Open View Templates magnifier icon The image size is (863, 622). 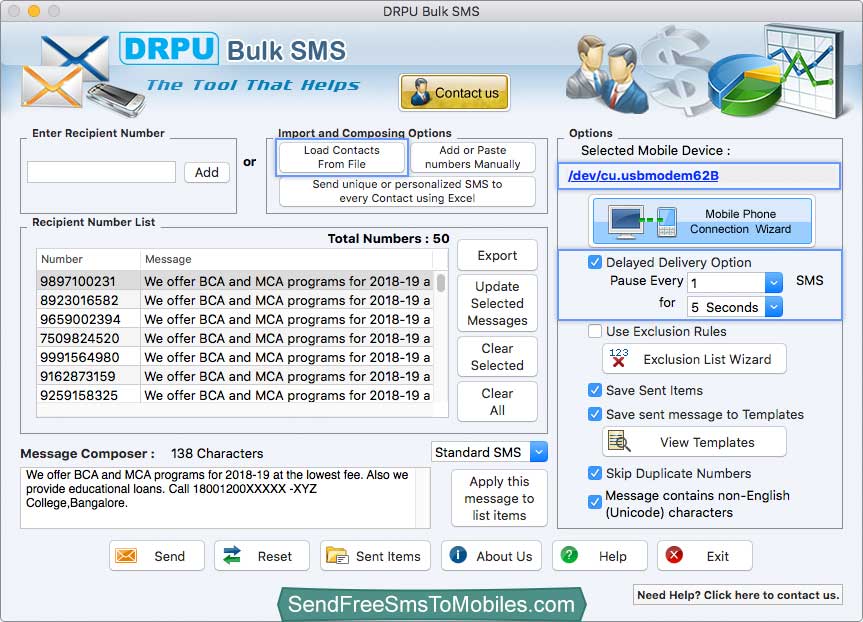tap(619, 442)
